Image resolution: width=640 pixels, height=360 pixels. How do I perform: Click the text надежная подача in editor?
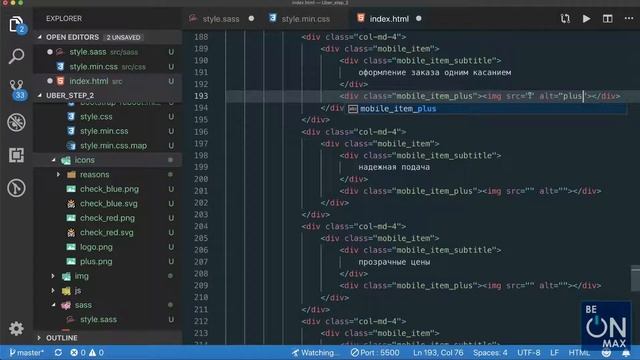pyautogui.click(x=393, y=167)
